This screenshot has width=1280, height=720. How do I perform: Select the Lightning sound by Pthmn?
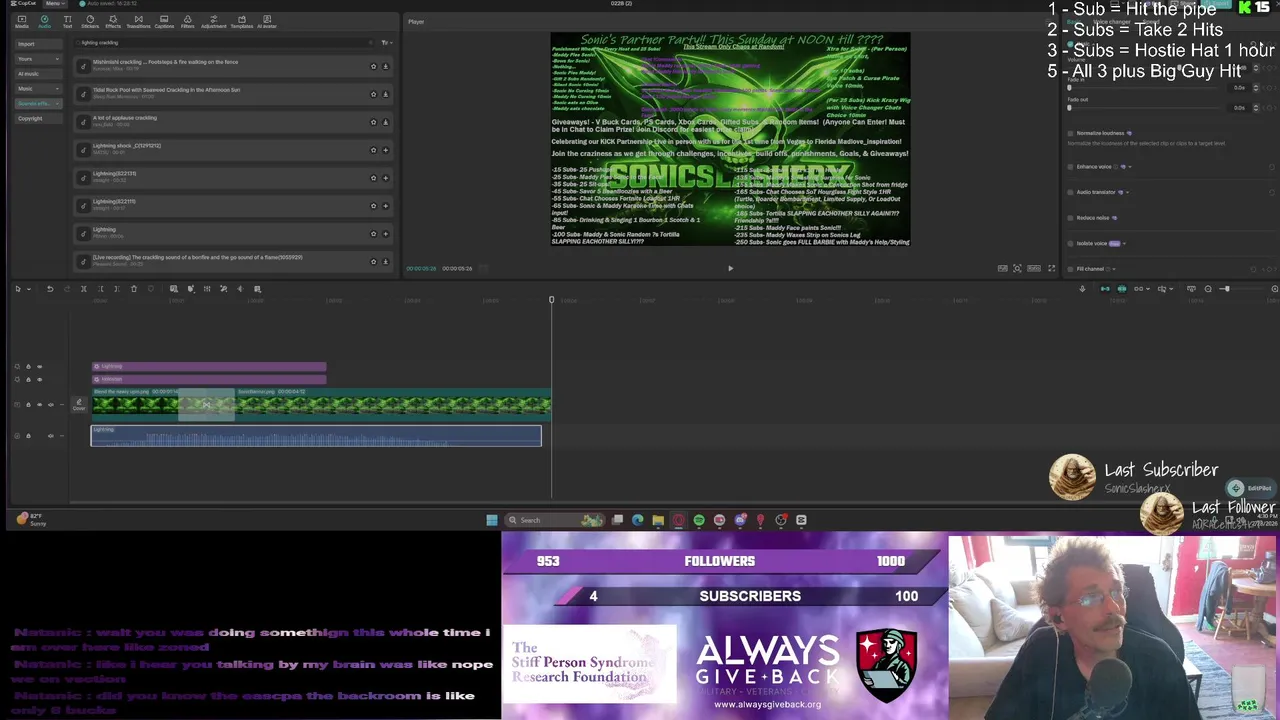click(235, 233)
